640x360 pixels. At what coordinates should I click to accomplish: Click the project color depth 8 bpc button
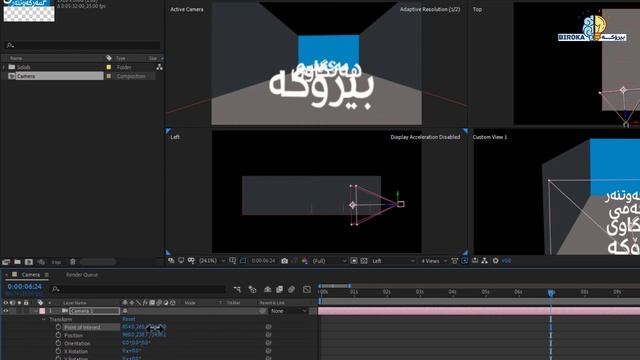(56, 262)
